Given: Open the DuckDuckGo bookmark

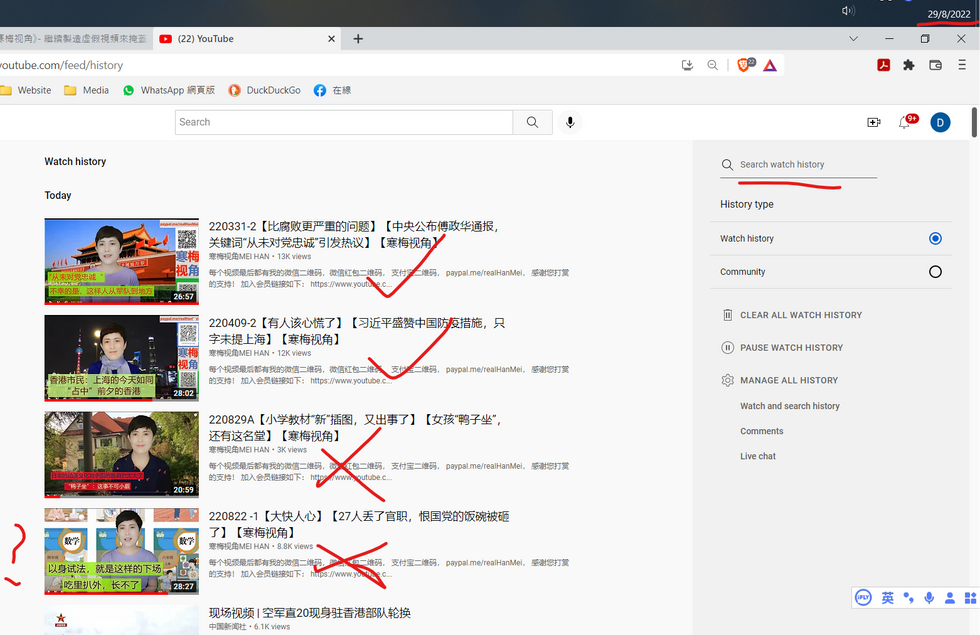Looking at the screenshot, I should point(264,90).
